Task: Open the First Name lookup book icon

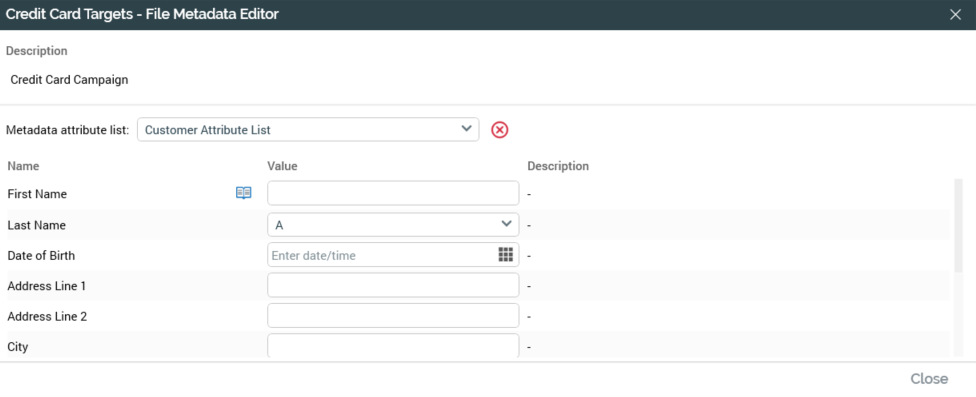Action: pyautogui.click(x=243, y=194)
